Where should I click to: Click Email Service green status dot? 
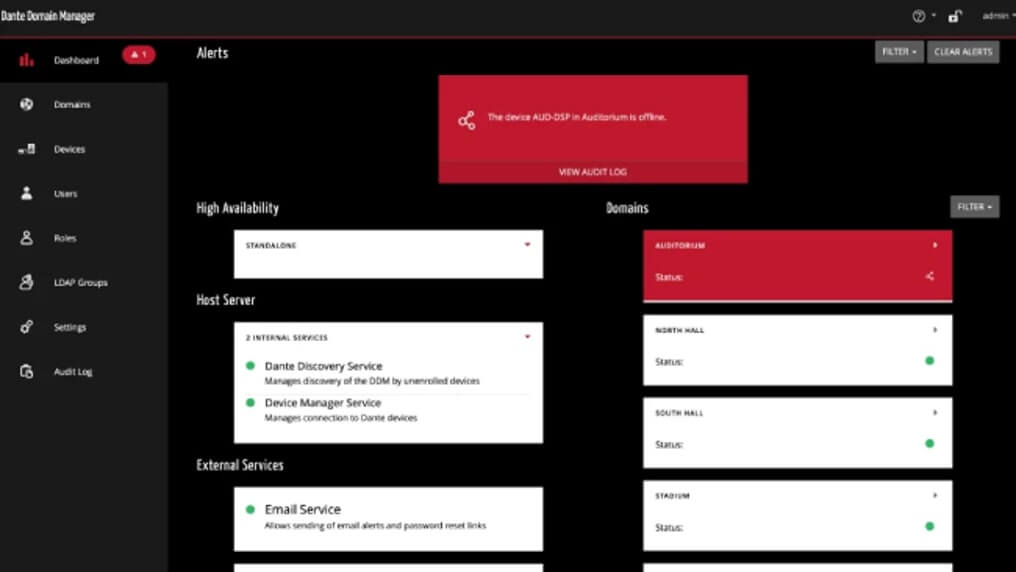(250, 509)
